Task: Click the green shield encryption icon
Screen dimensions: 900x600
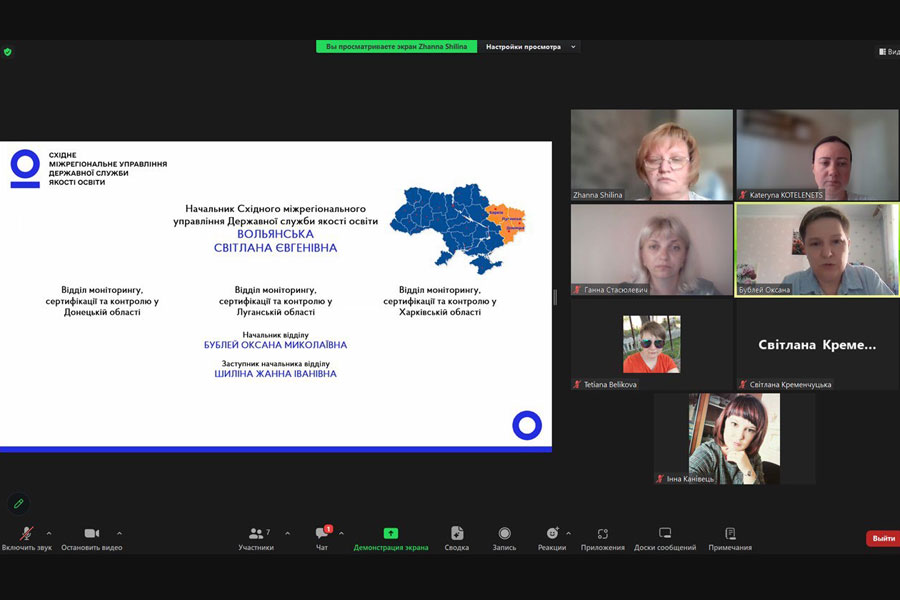Action: click(8, 51)
